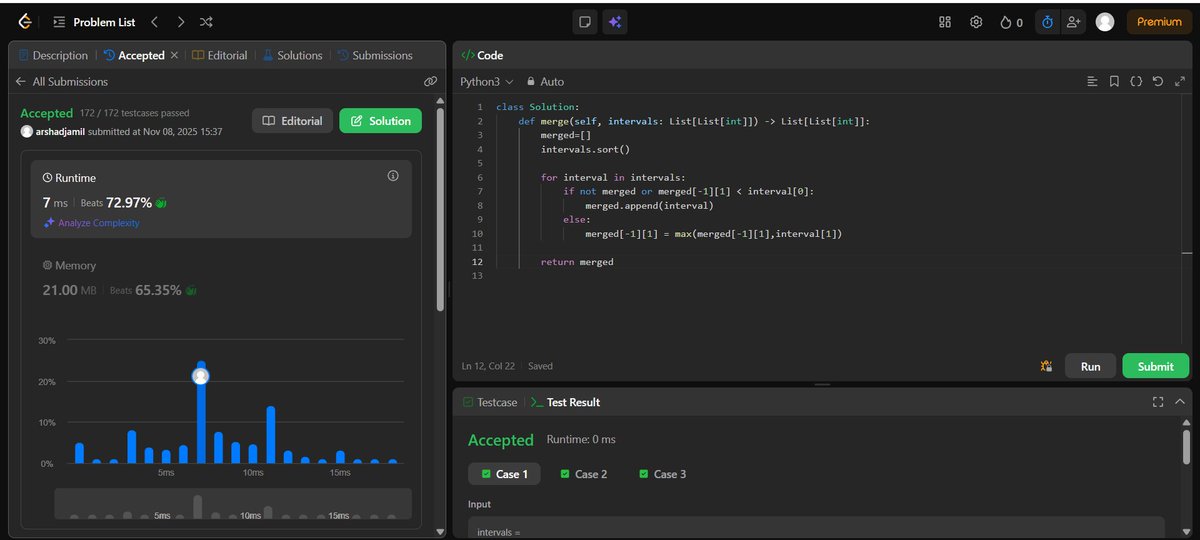
Task: Select Case 3 result
Action: coord(662,474)
